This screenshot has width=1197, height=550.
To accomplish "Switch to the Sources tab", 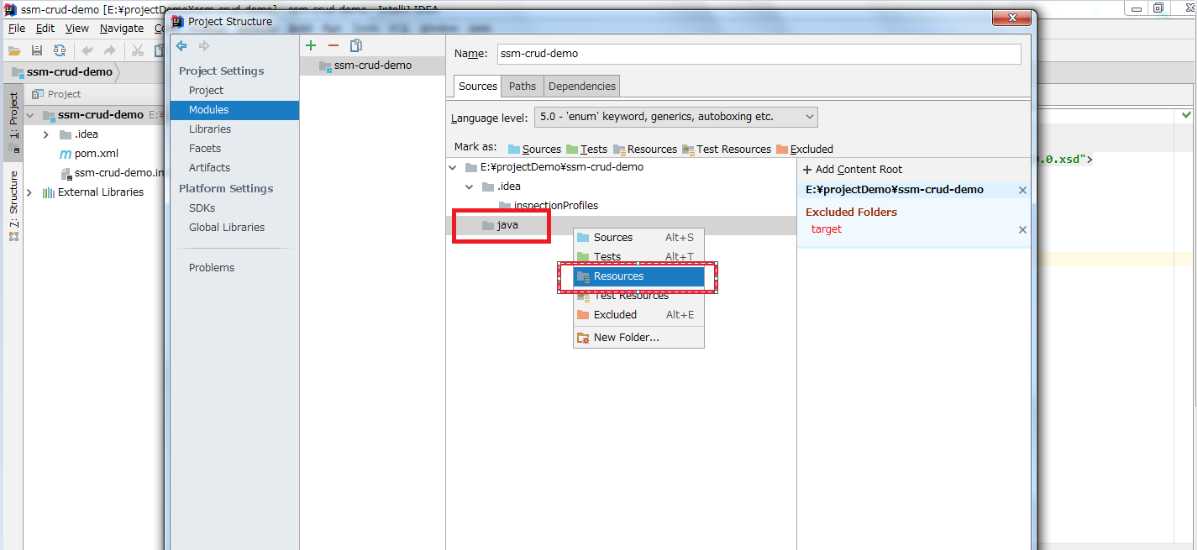I will [478, 86].
